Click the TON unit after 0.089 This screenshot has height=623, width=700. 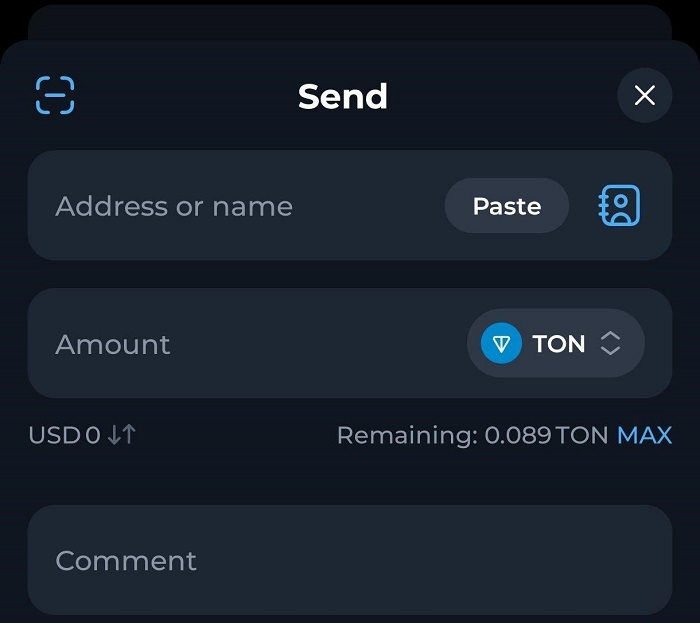(x=582, y=435)
